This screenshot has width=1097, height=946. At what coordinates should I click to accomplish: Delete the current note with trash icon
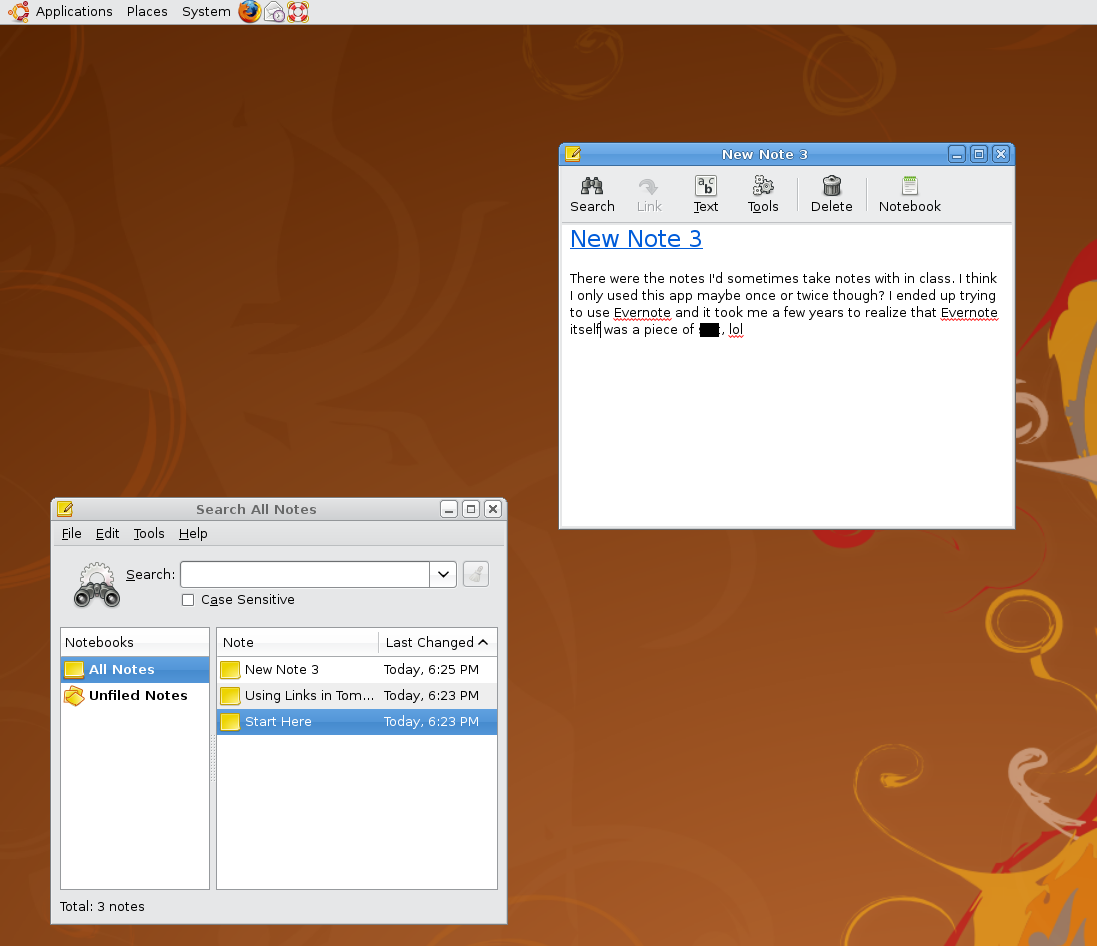[x=831, y=194]
